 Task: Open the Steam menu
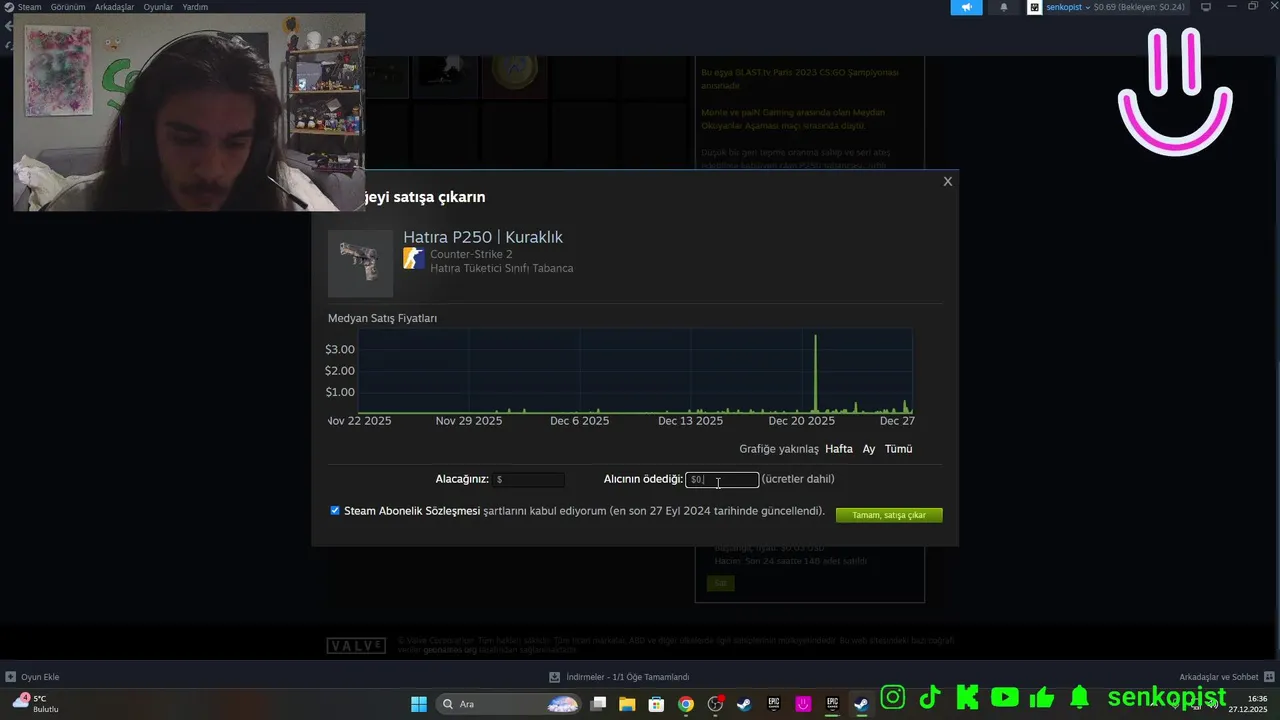click(x=29, y=7)
